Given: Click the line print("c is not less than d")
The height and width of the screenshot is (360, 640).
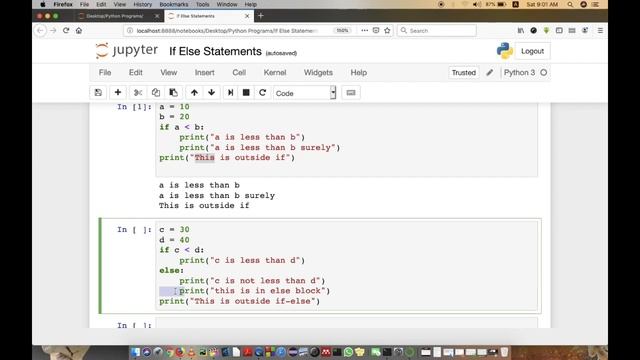Looking at the screenshot, I should 252,280.
